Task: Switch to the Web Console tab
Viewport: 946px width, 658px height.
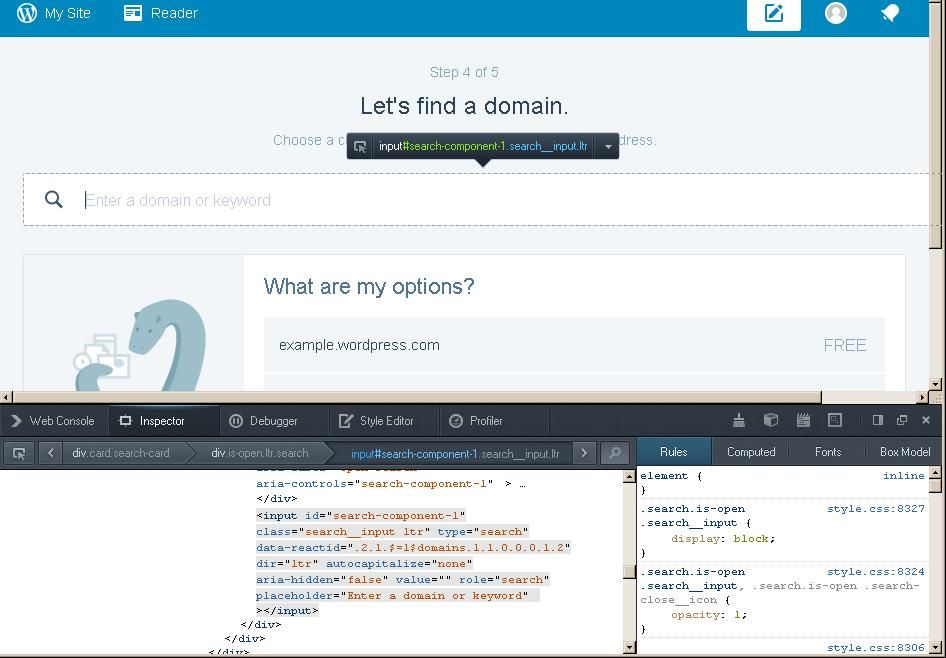Action: click(52, 421)
